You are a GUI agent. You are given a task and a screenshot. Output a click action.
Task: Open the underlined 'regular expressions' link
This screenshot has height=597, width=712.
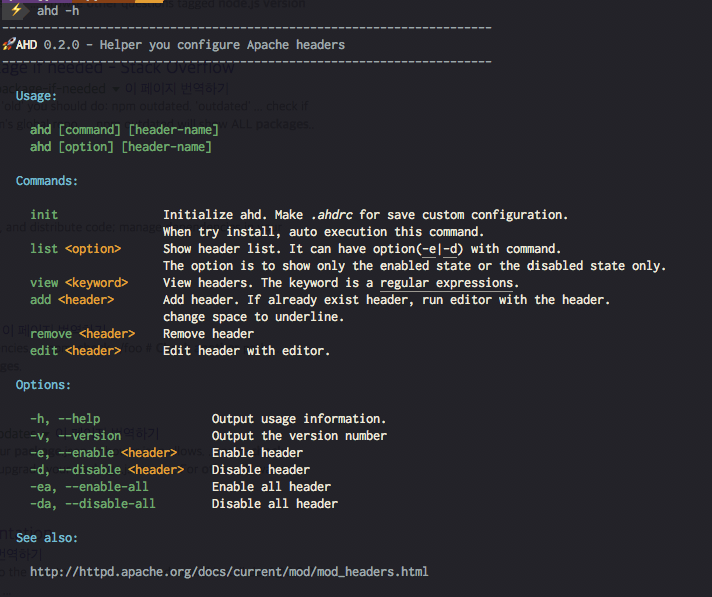446,283
